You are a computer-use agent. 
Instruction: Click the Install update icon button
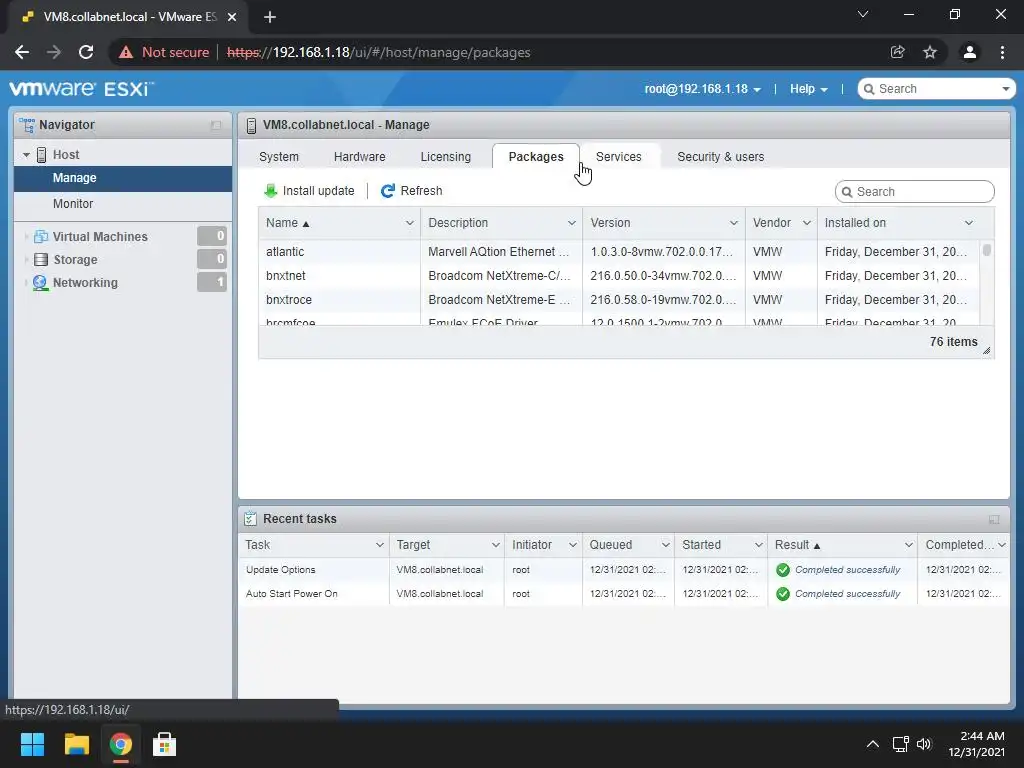[x=270, y=191]
